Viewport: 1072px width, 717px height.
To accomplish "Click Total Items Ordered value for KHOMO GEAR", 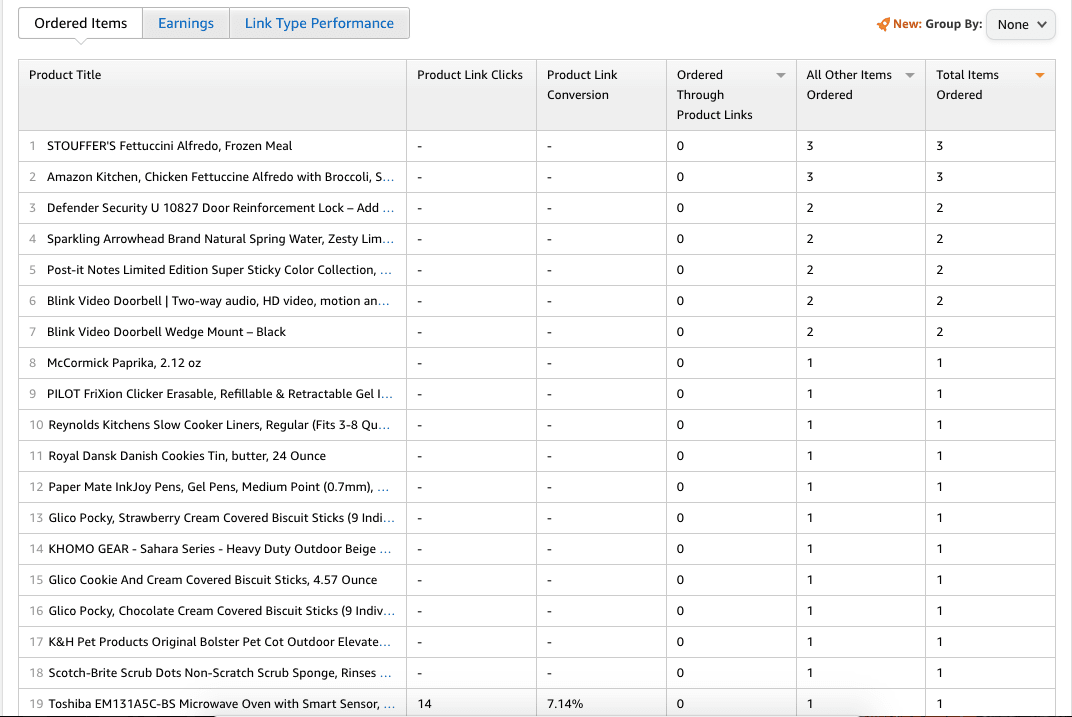I will click(939, 549).
